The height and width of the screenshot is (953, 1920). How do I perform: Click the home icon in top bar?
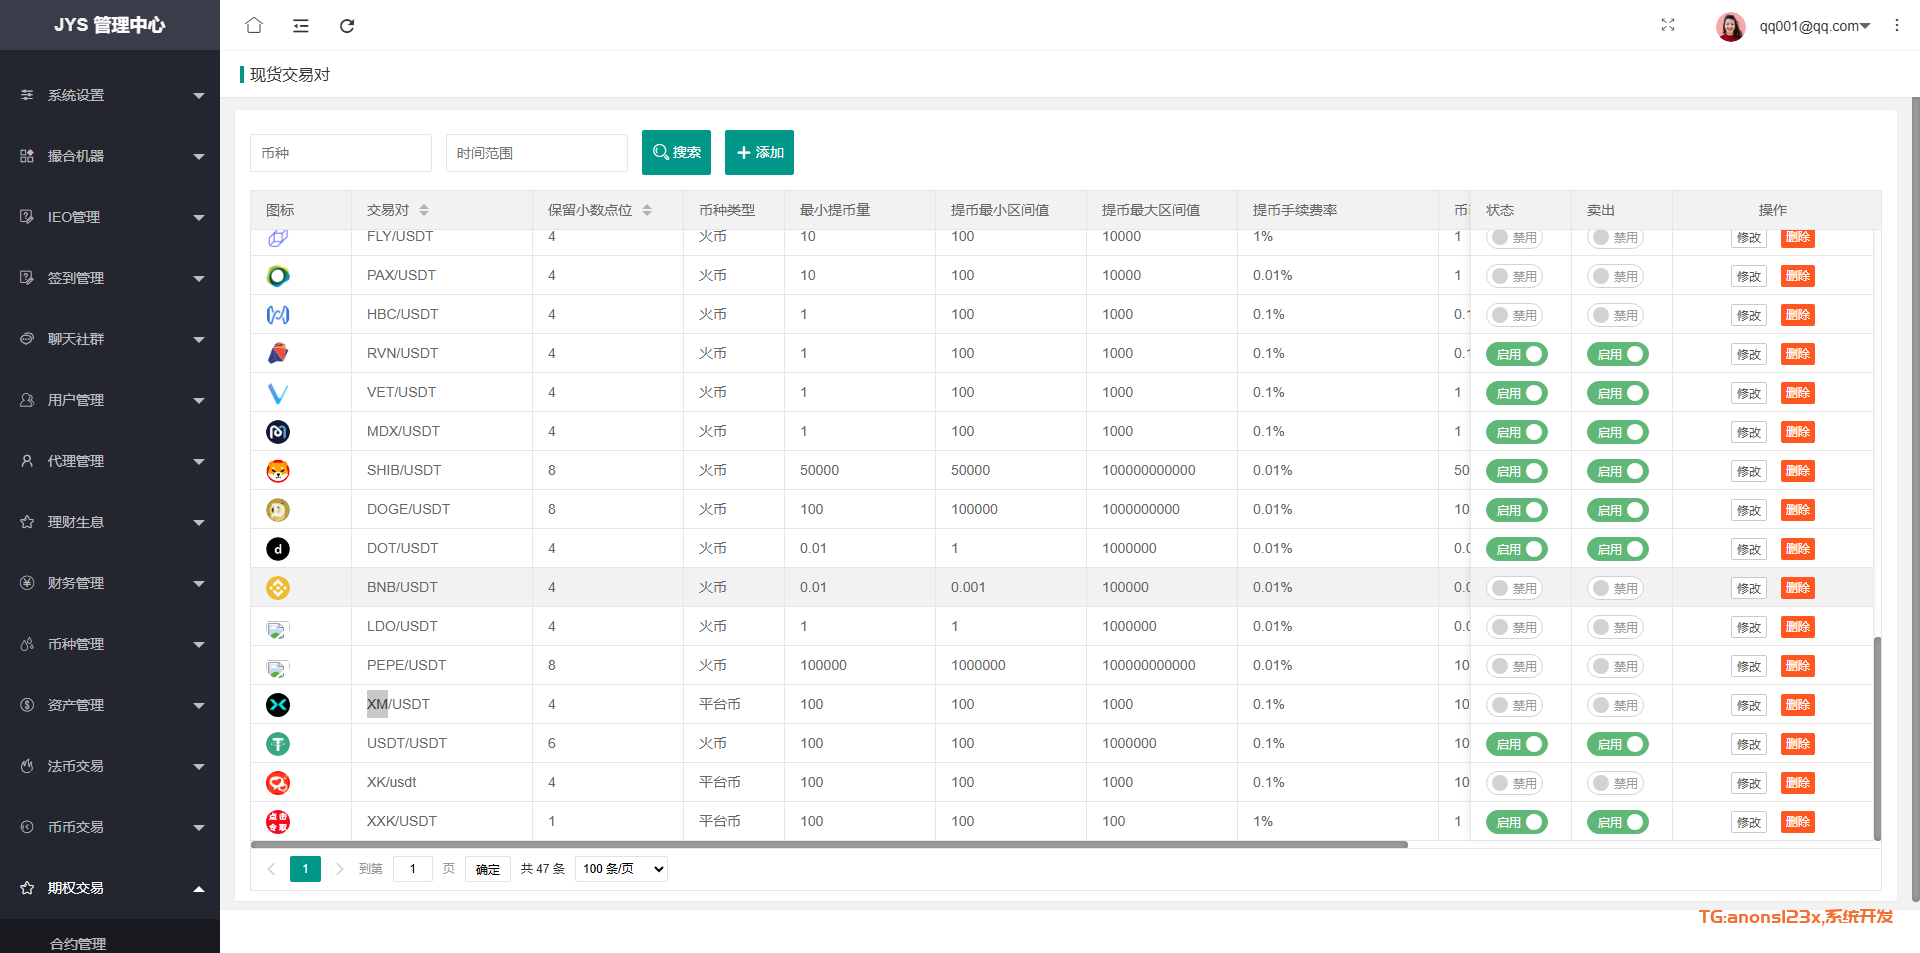[254, 25]
